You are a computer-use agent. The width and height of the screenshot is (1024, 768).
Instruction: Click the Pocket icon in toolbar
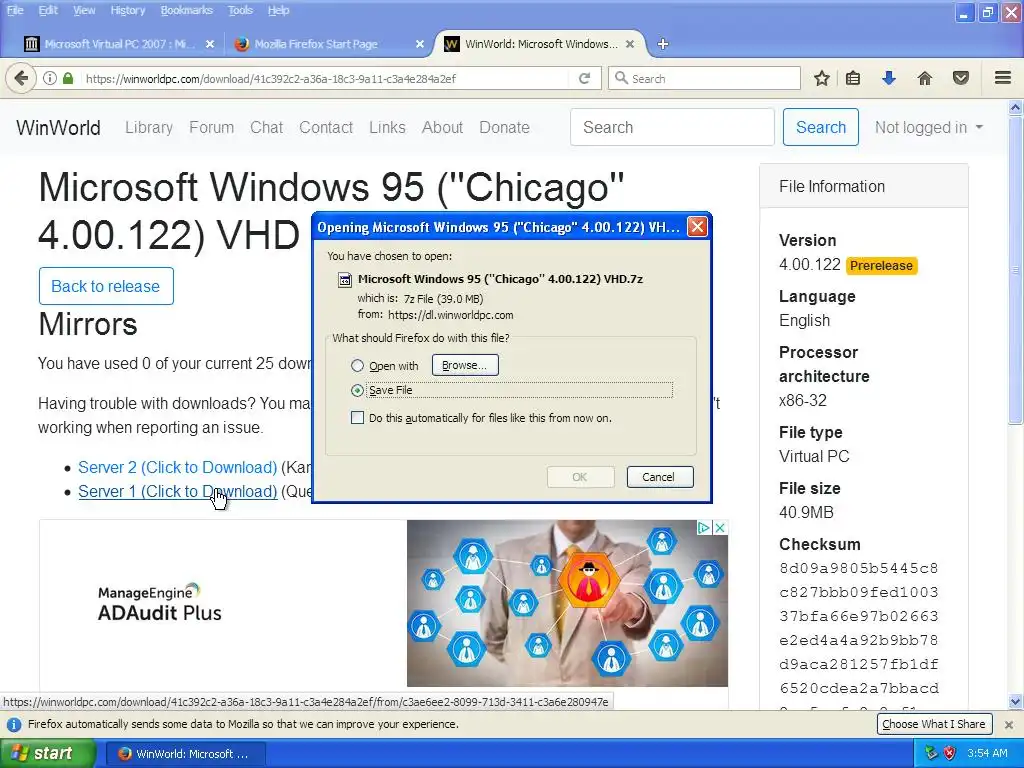coord(961,78)
